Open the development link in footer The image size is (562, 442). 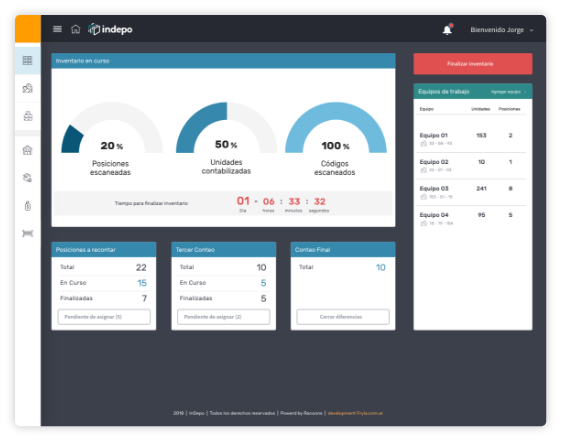click(x=355, y=413)
